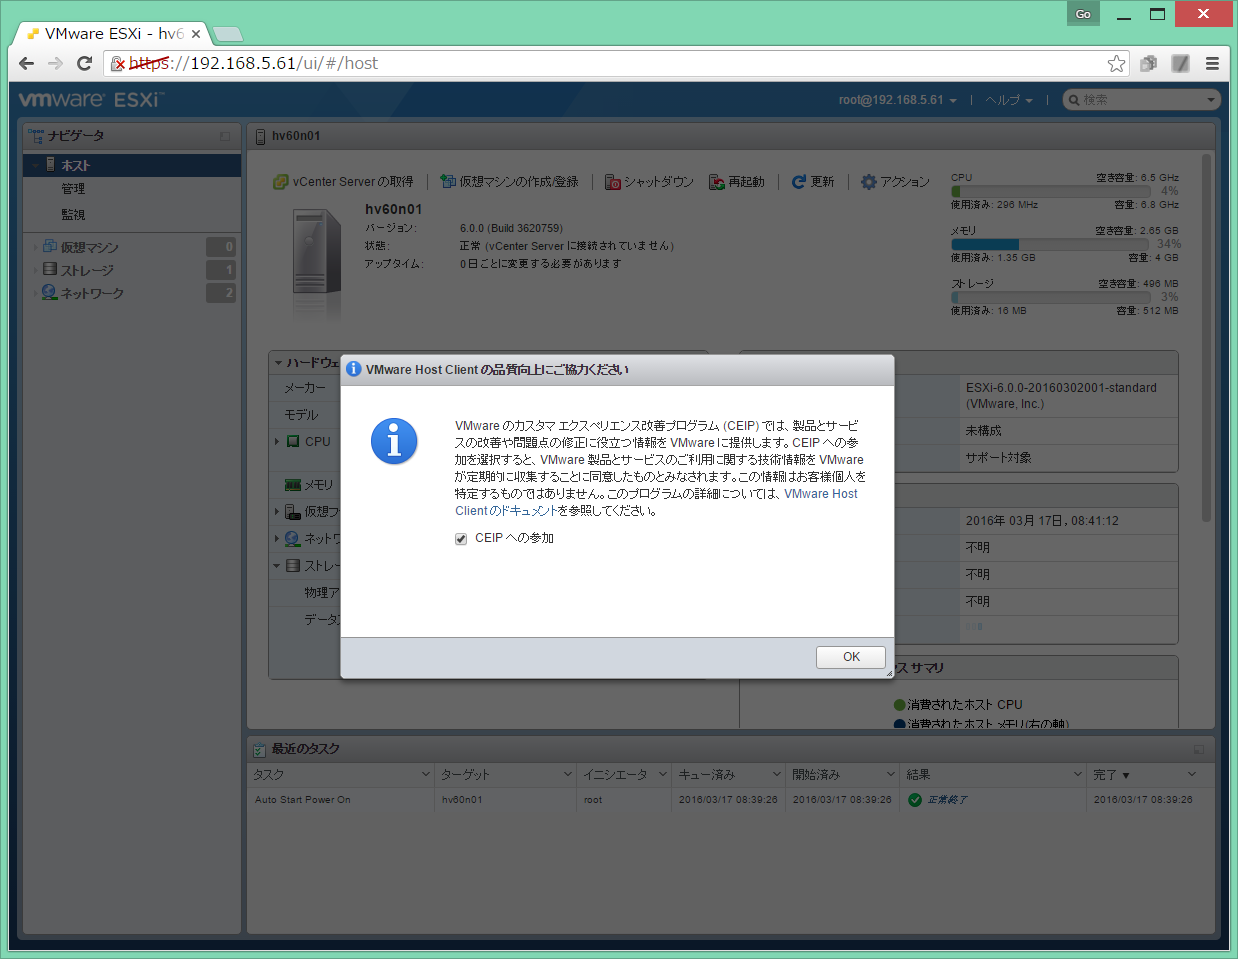
Task: Click the recent tasks panel icon
Action: [x=259, y=749]
